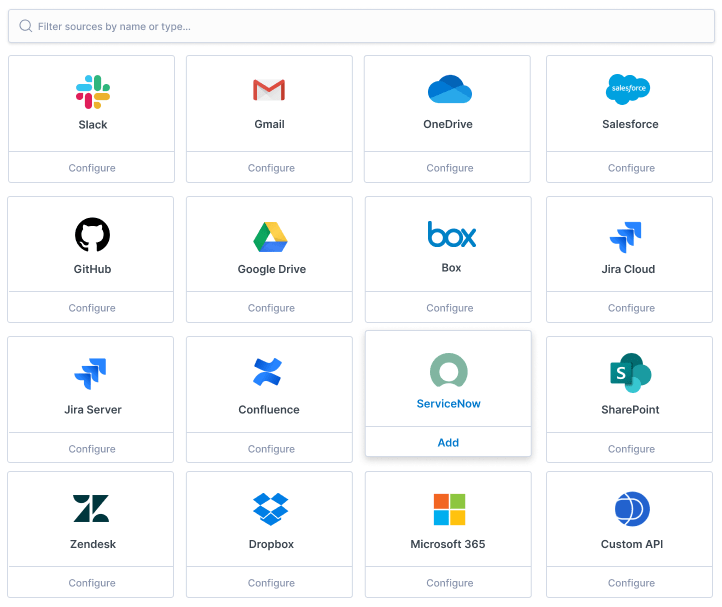Click the ServiceNow name link
The image size is (722, 607).
coord(448,403)
